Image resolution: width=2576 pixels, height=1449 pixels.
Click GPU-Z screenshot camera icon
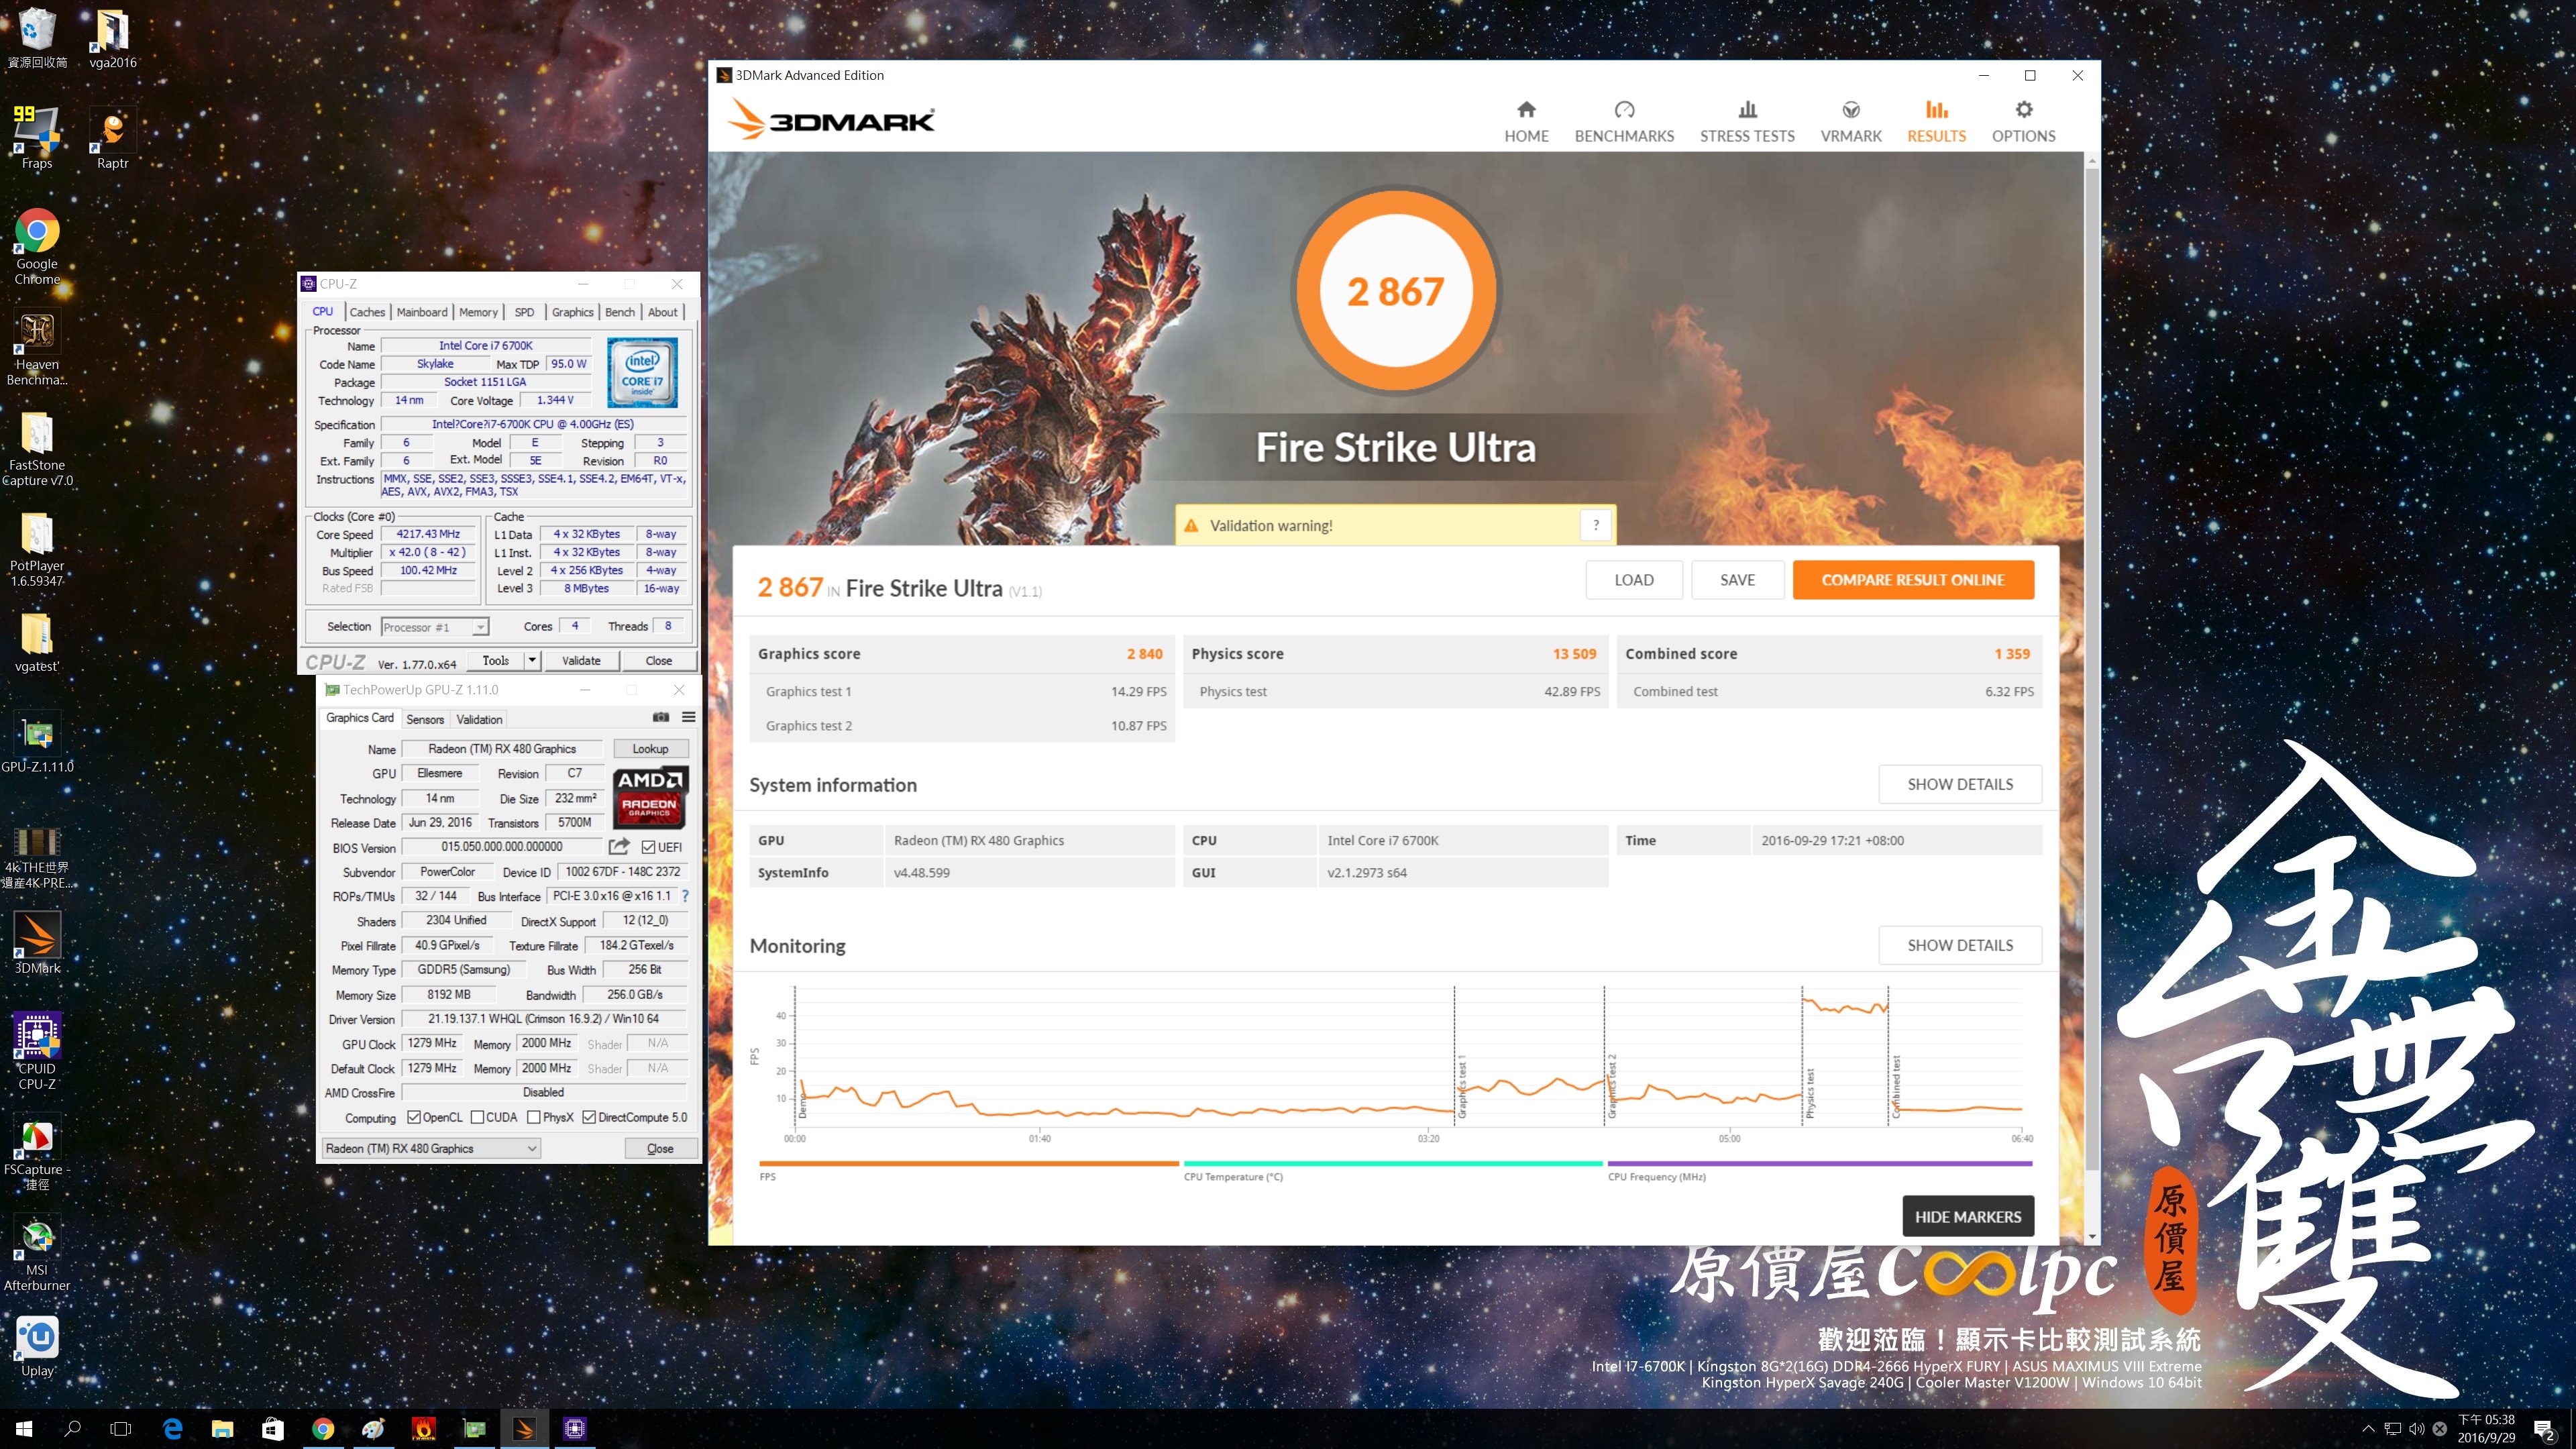tap(661, 717)
